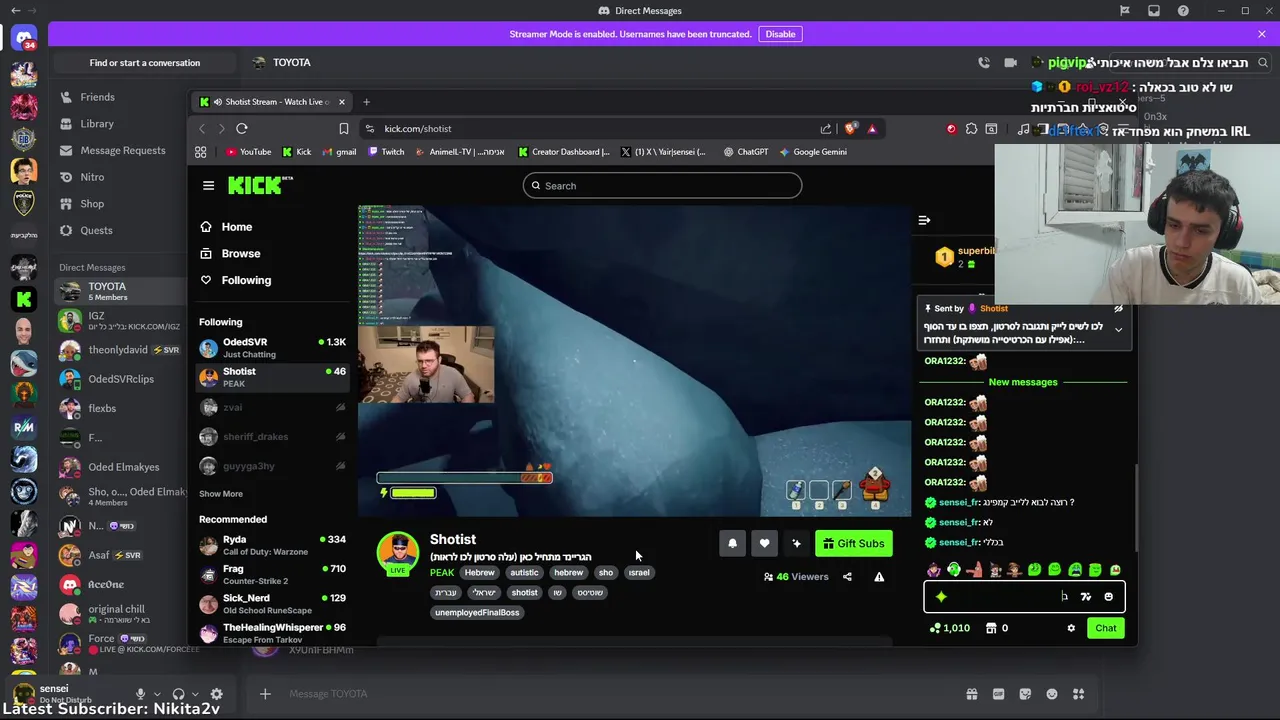The image size is (1280, 720).
Task: Click Find or start a conversation
Action: coord(145,62)
